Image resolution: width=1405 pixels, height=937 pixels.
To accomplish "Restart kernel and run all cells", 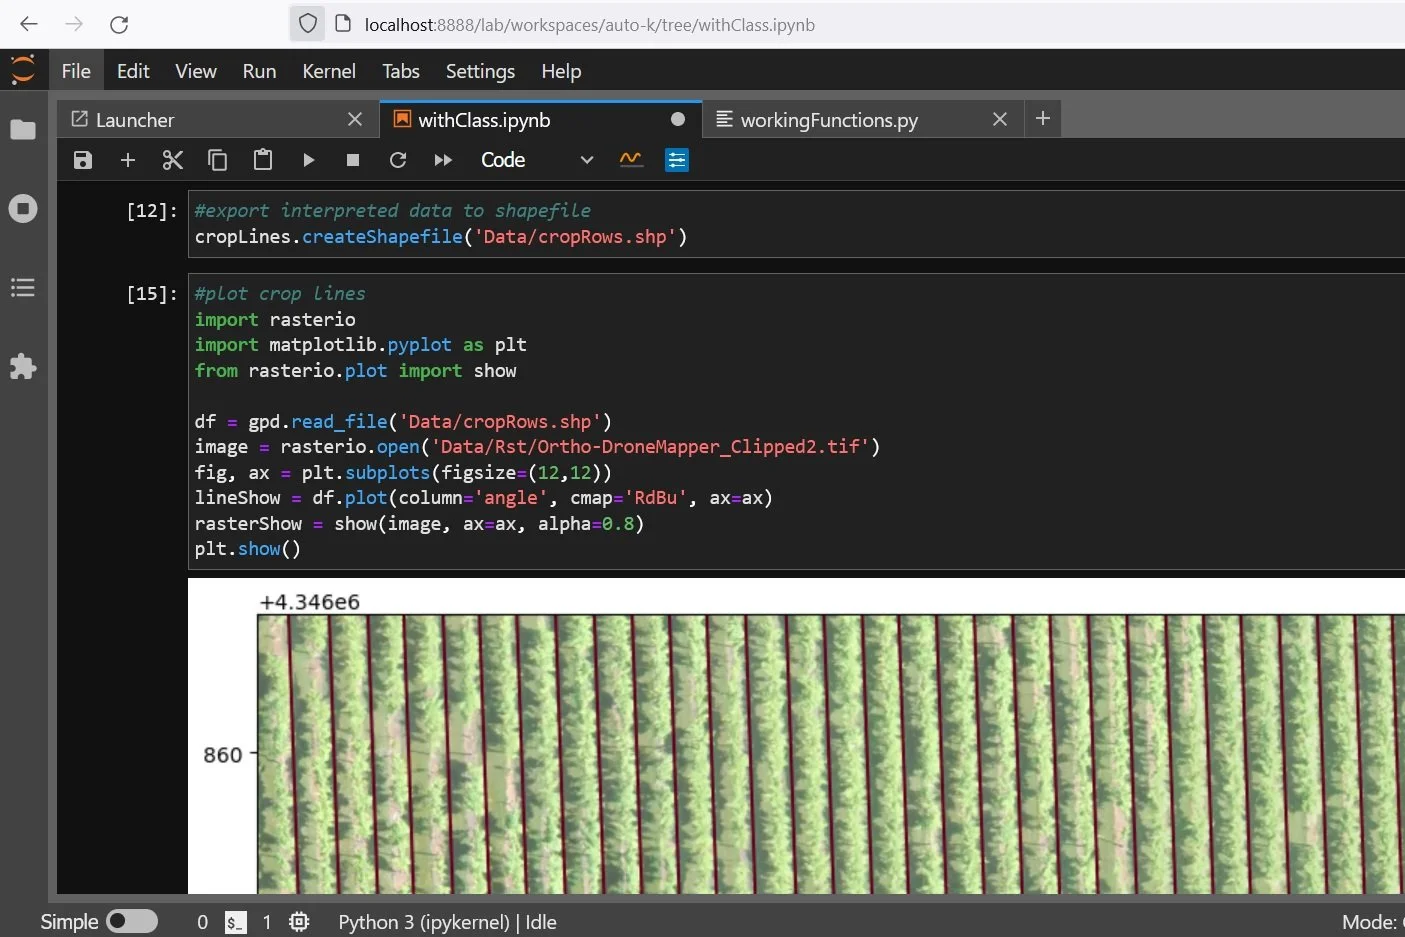I will 442,160.
